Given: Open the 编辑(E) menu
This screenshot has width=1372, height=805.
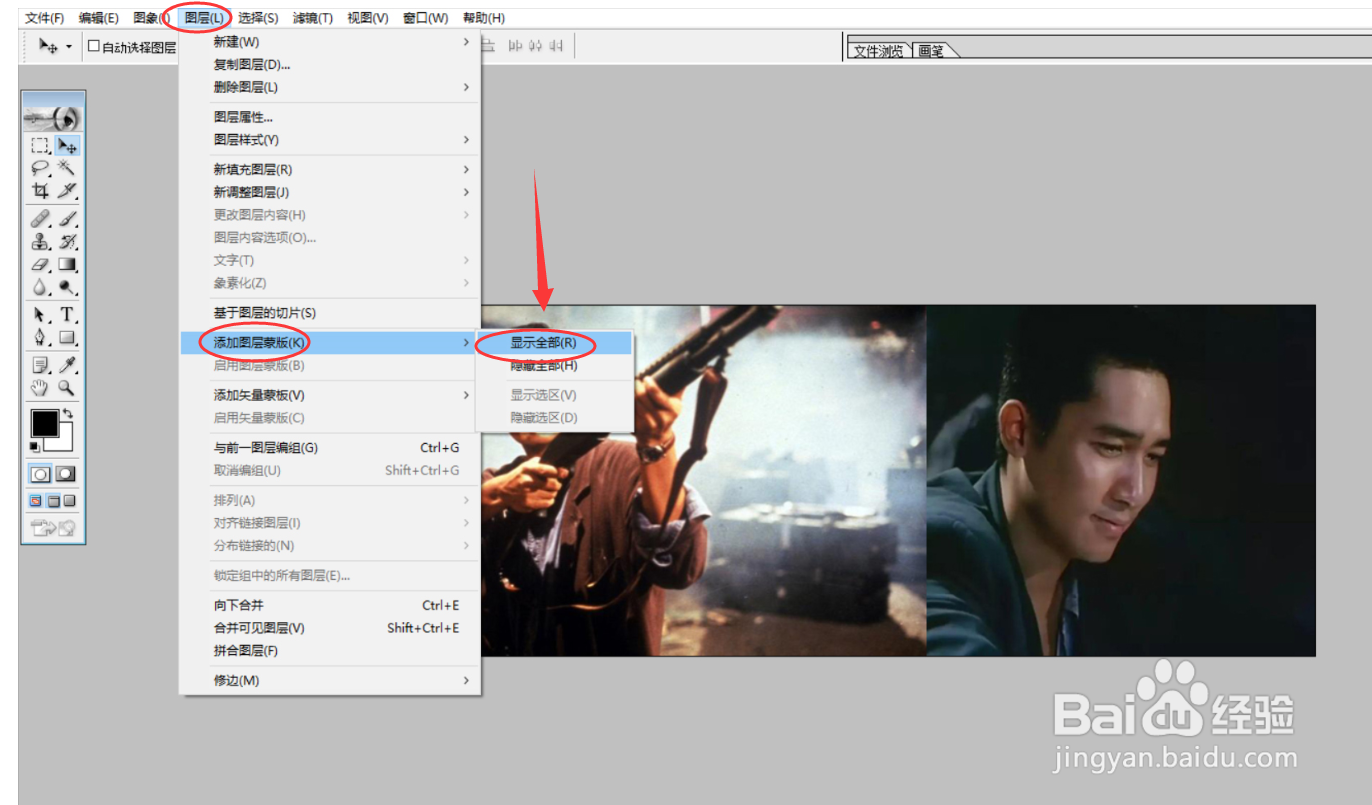Looking at the screenshot, I should 98,18.
